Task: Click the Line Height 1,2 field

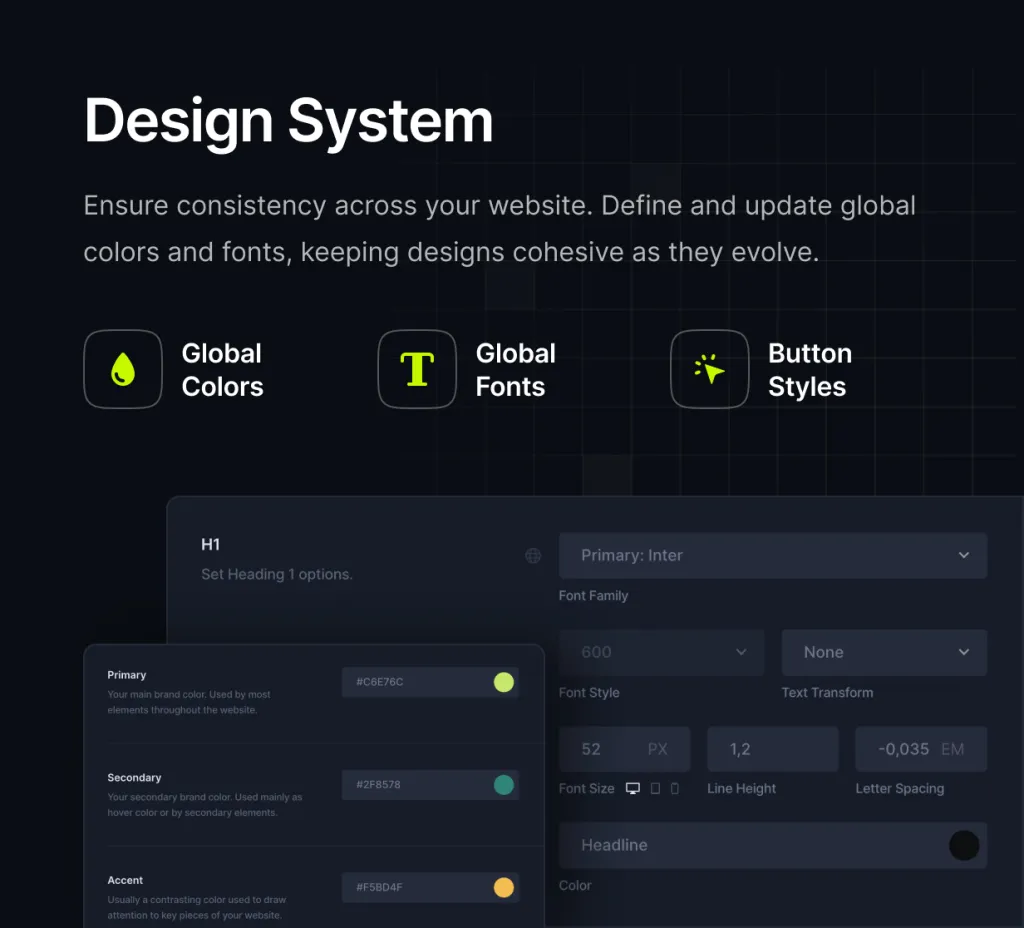Action: pos(772,749)
